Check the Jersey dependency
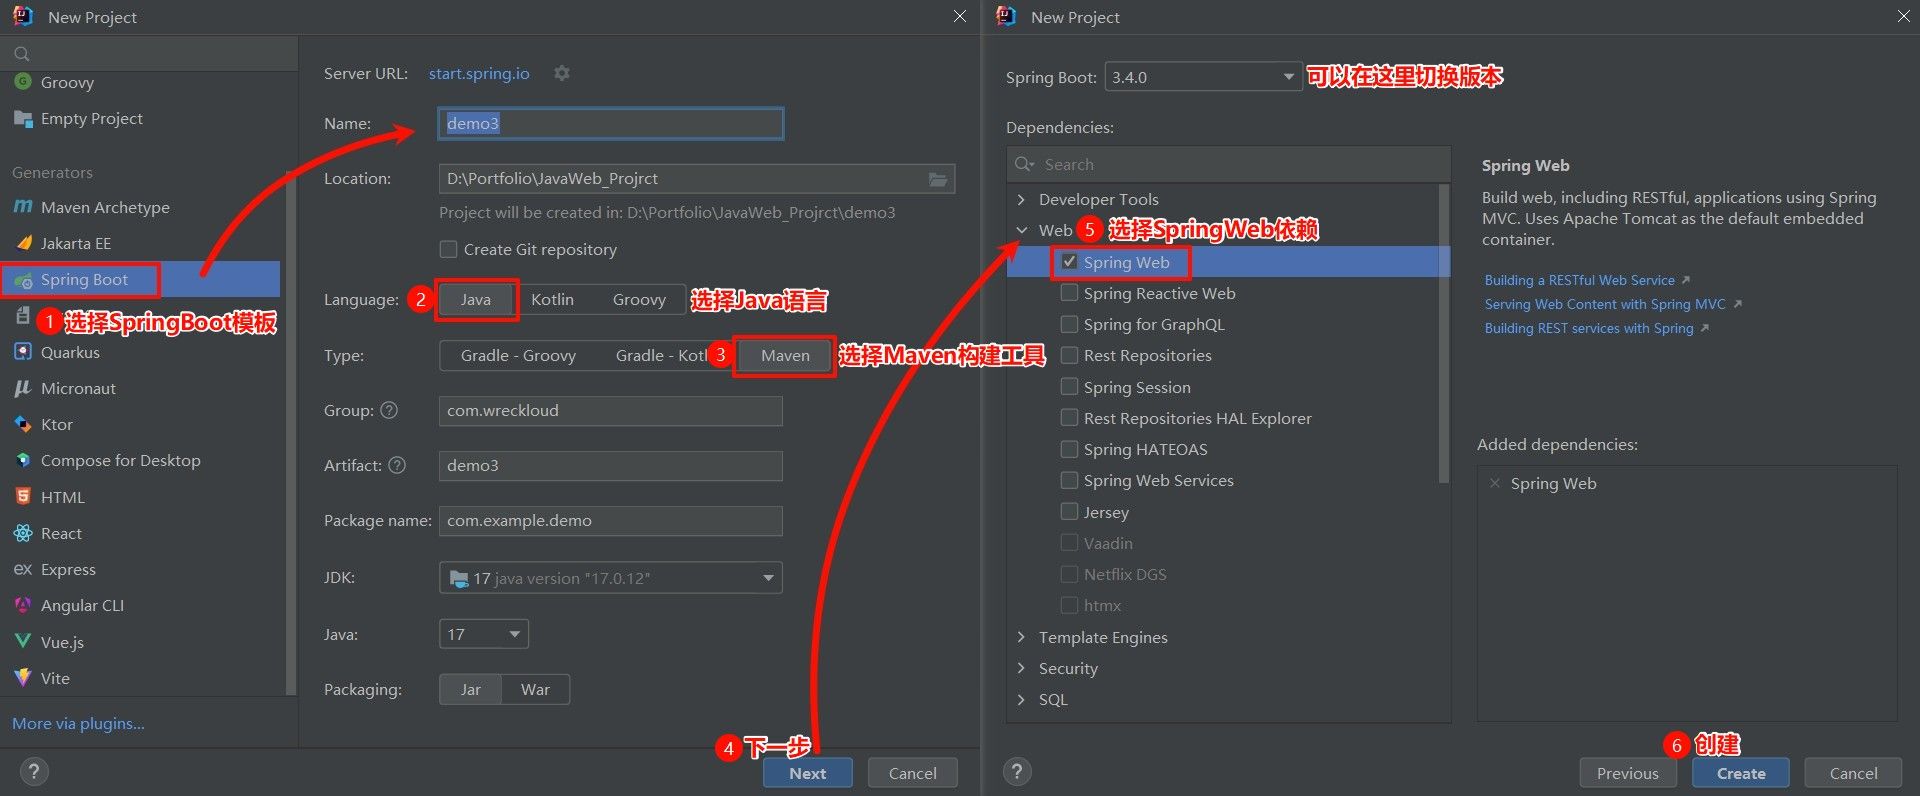The image size is (1920, 796). pos(1069,512)
